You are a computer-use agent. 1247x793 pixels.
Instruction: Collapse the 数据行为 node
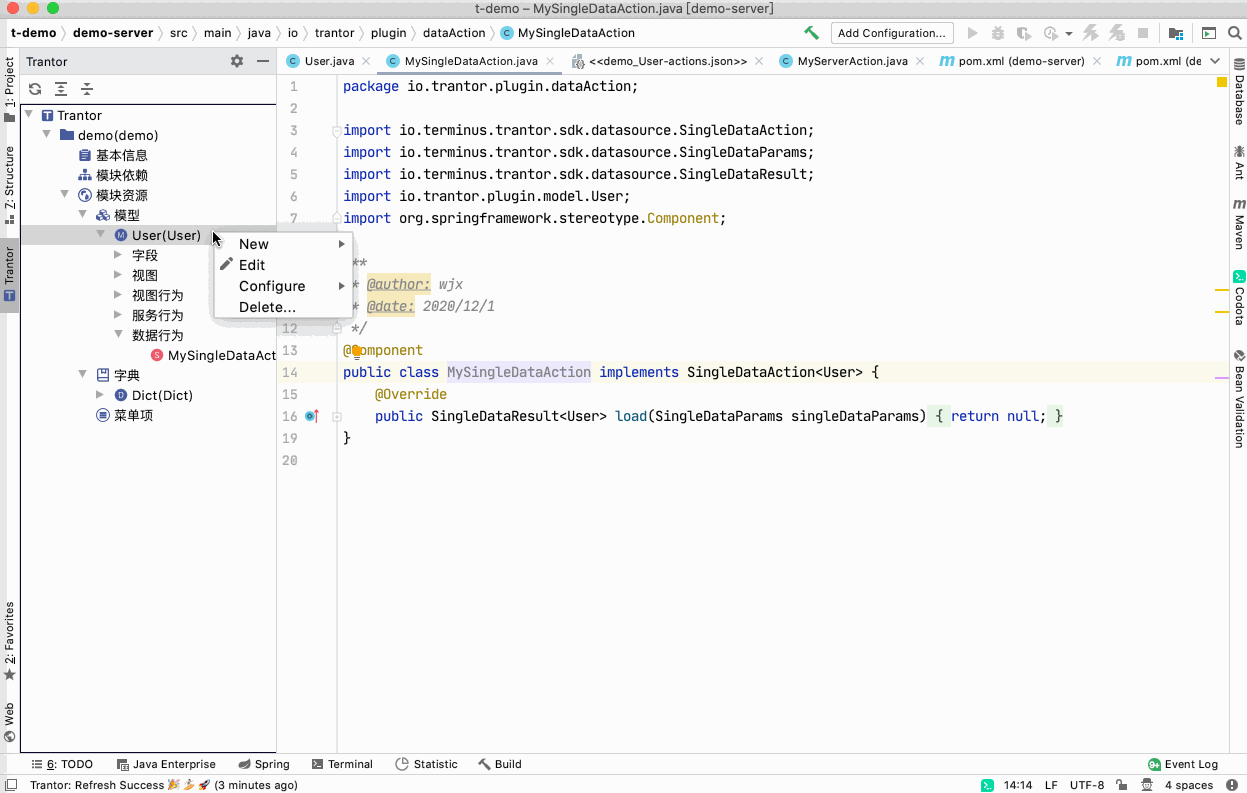[118, 335]
